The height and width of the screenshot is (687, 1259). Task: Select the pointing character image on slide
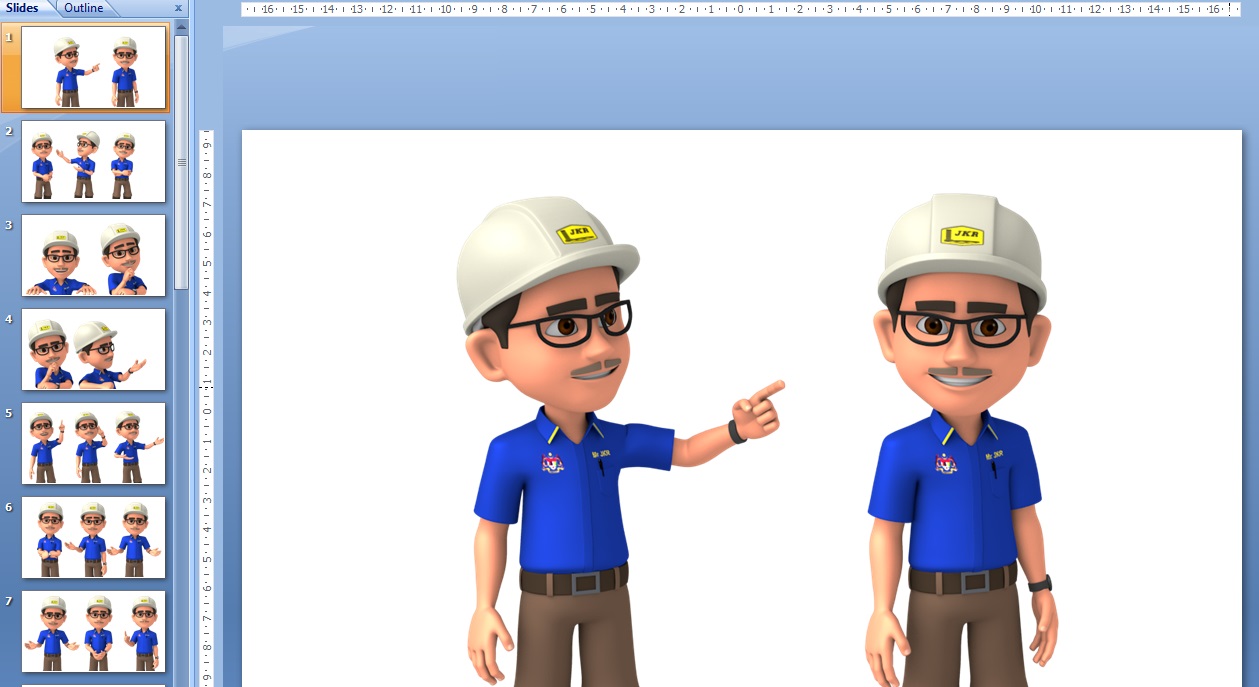[620, 441]
